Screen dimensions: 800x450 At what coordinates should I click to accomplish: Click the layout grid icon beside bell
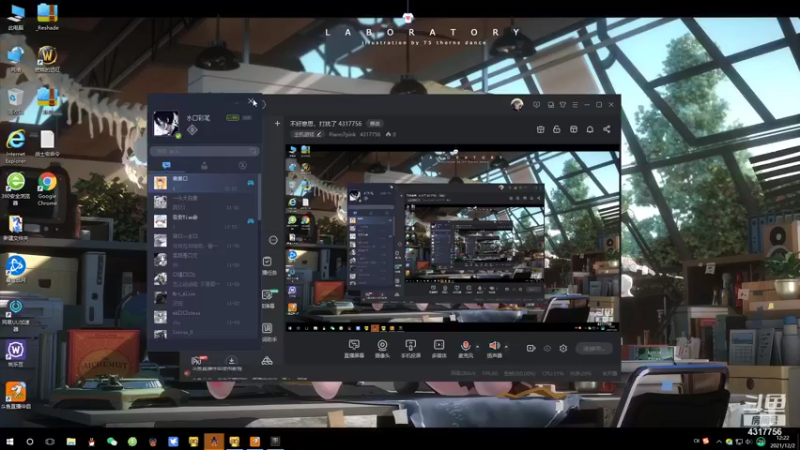[573, 129]
